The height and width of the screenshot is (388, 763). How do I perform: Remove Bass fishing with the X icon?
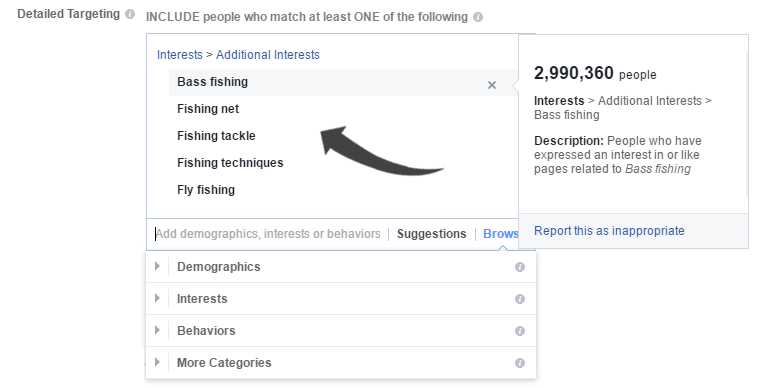492,85
